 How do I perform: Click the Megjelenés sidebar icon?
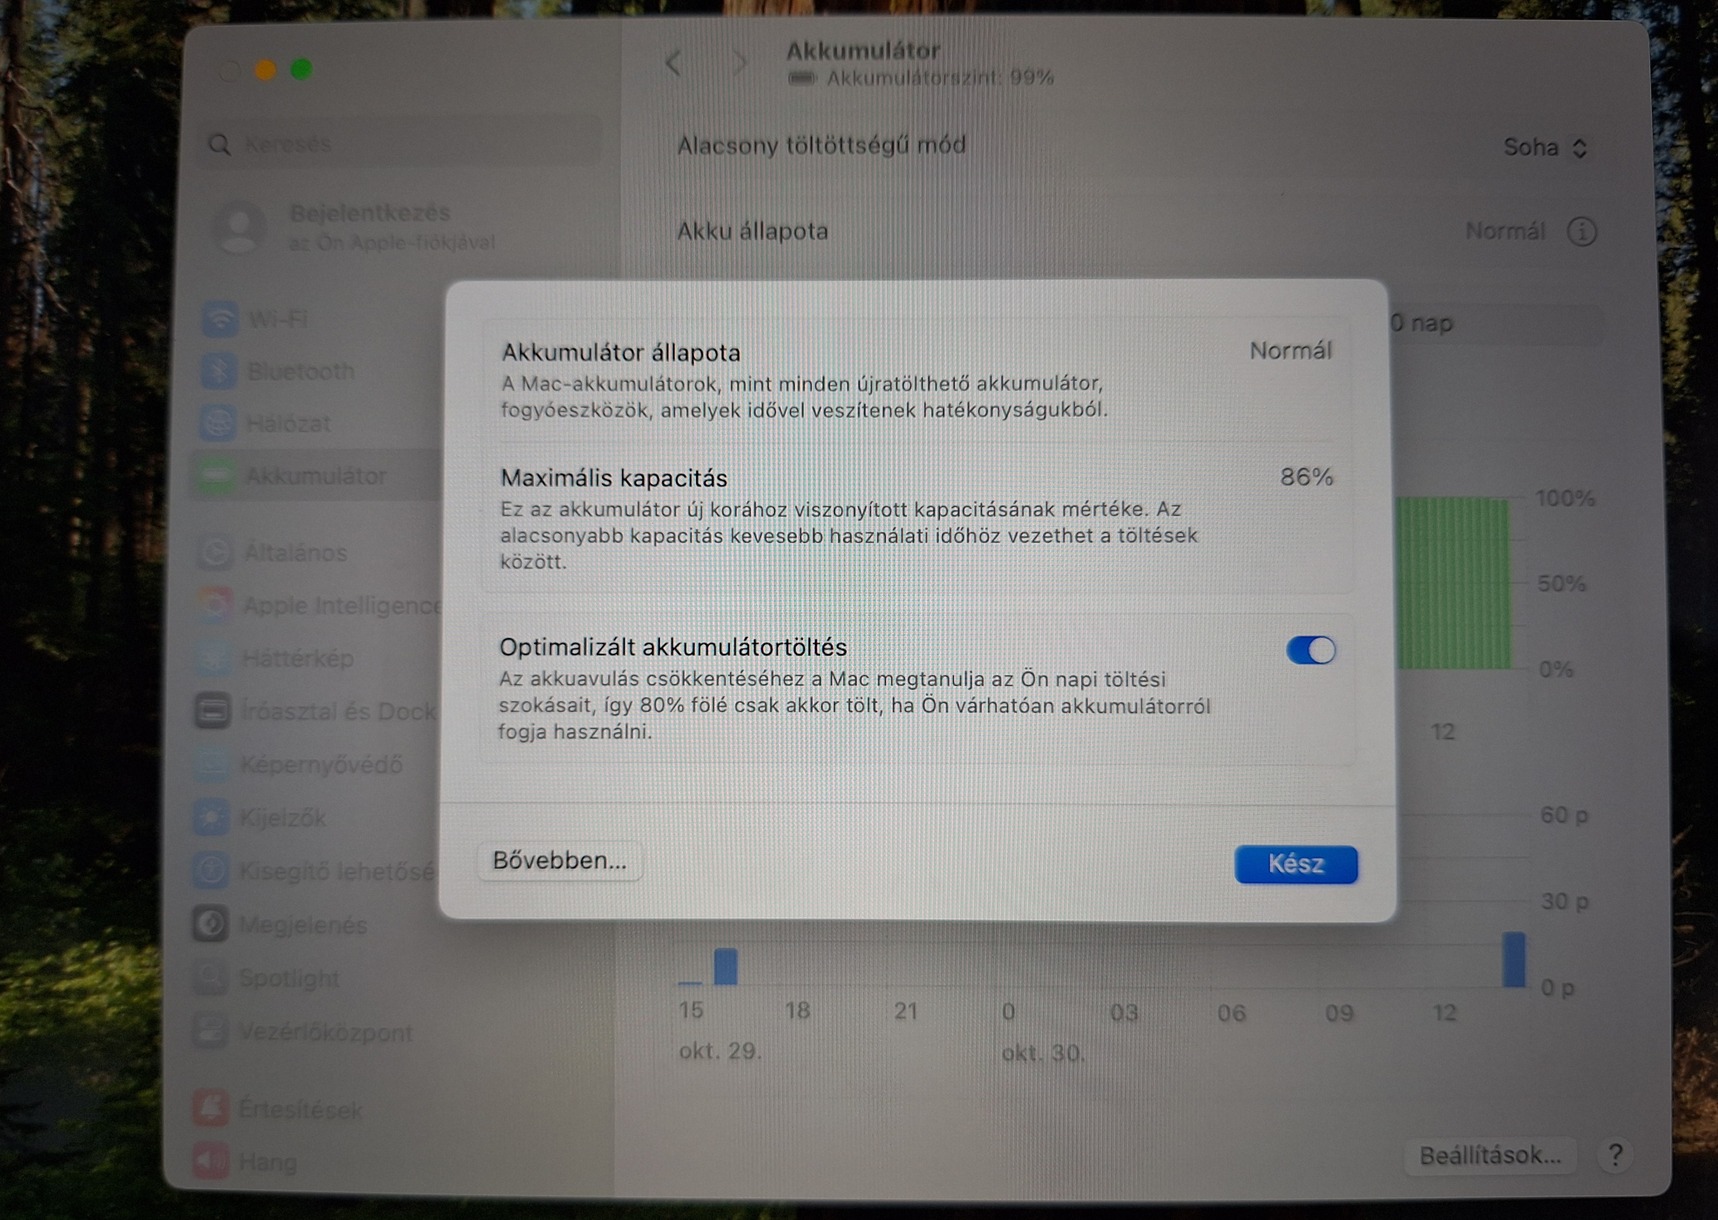[x=210, y=925]
